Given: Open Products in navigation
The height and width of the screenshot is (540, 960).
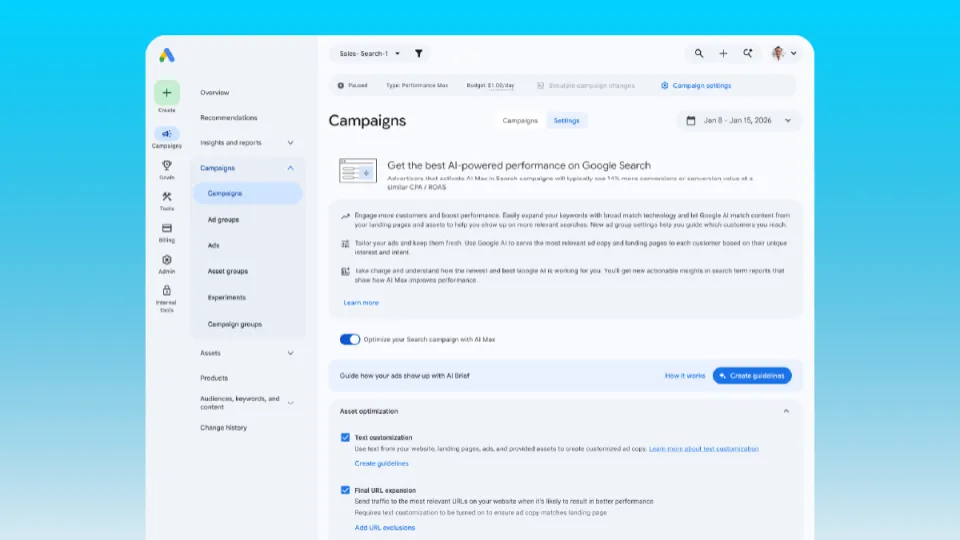Looking at the screenshot, I should [x=214, y=378].
